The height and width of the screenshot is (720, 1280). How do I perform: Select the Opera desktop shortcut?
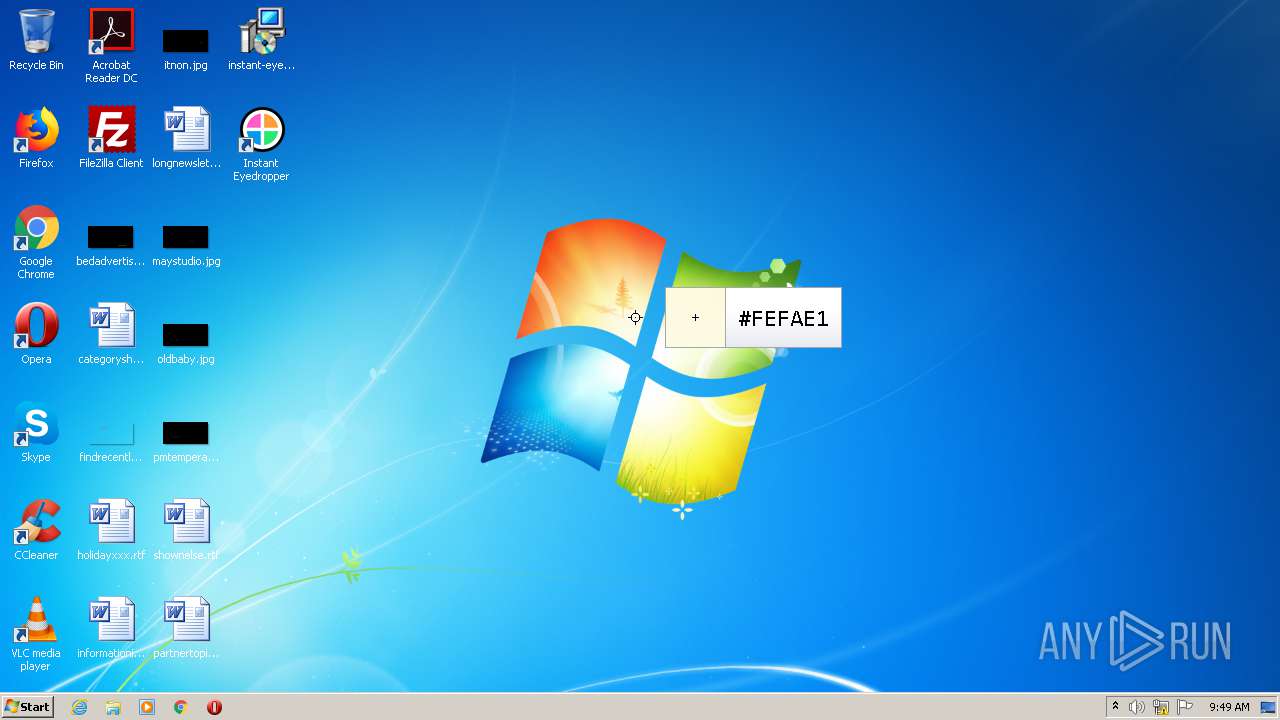click(x=36, y=334)
